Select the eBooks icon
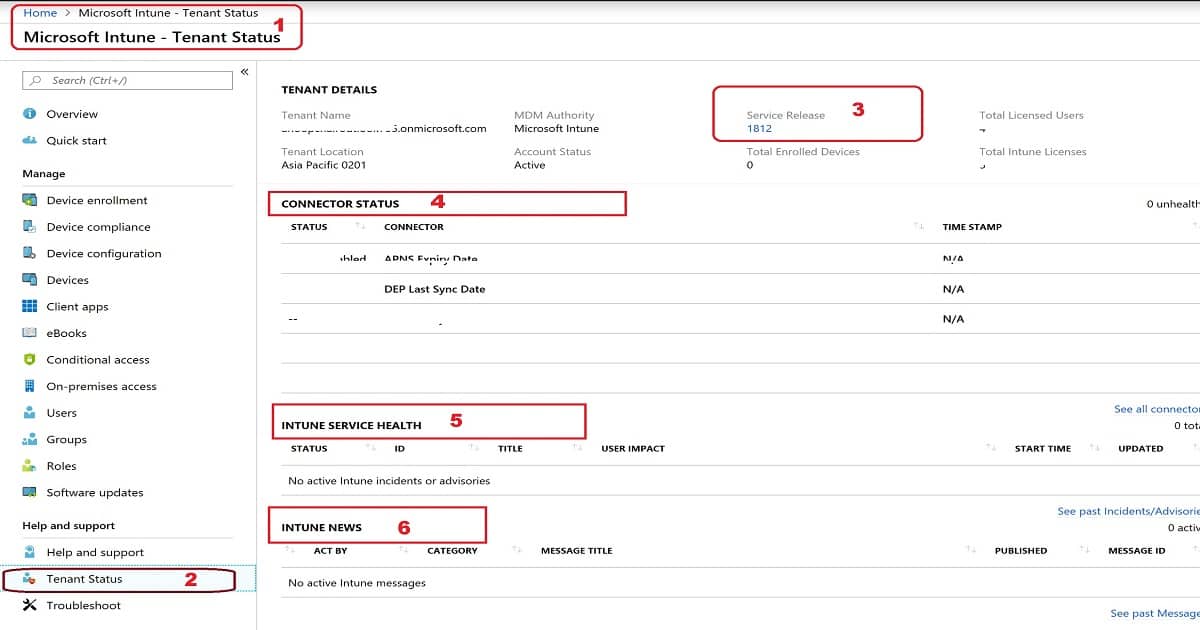Image resolution: width=1200 pixels, height=630 pixels. [x=28, y=333]
